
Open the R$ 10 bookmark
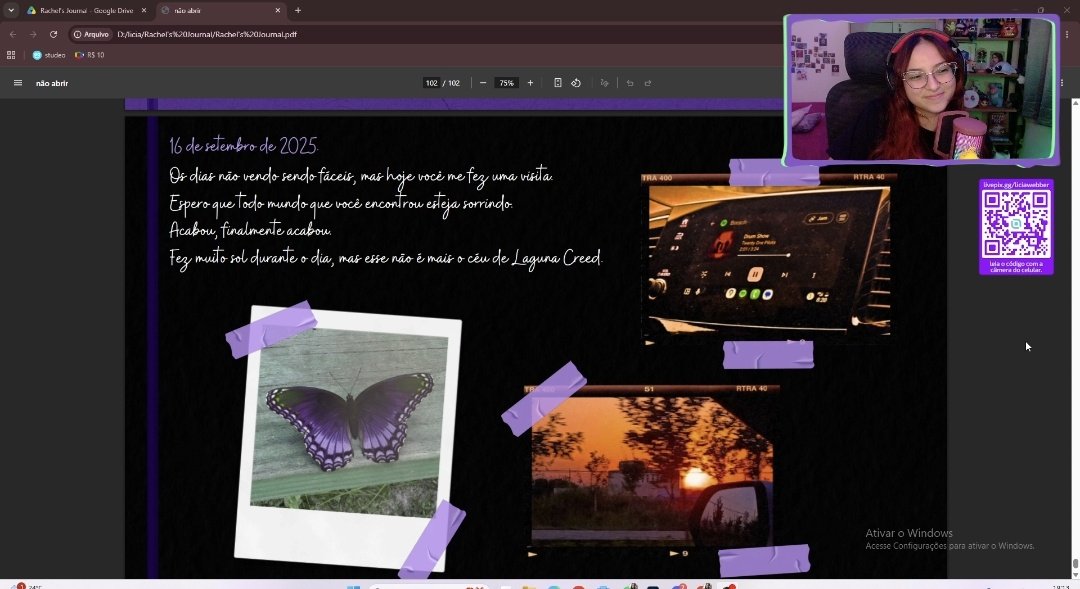coord(90,55)
